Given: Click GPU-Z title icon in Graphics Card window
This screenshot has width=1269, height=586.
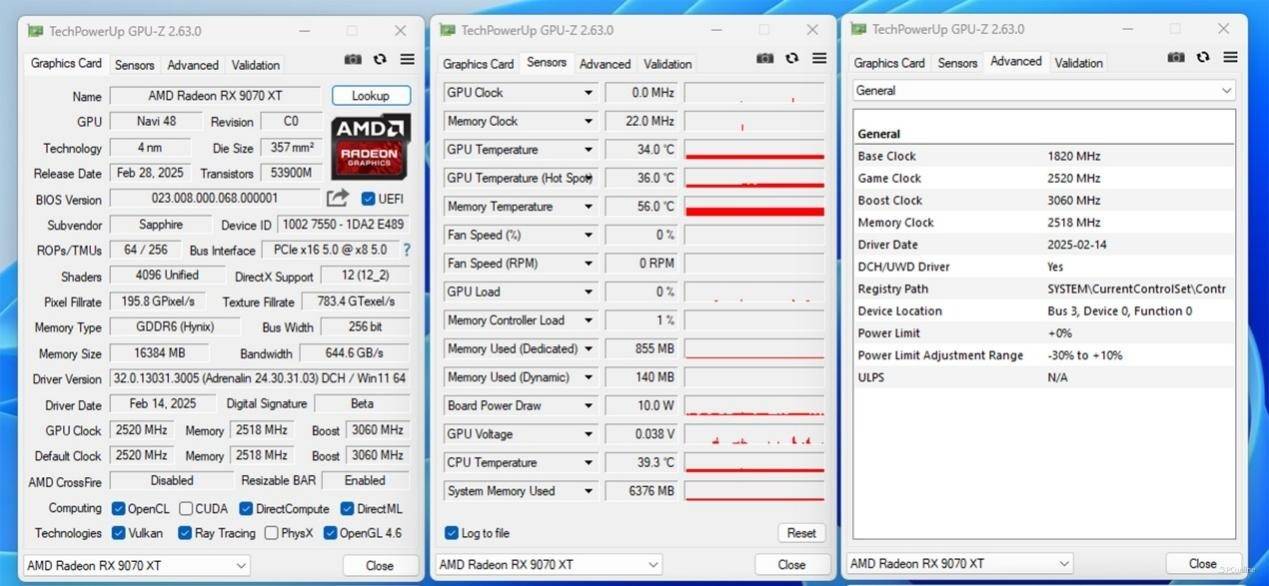Looking at the screenshot, I should pyautogui.click(x=35, y=31).
